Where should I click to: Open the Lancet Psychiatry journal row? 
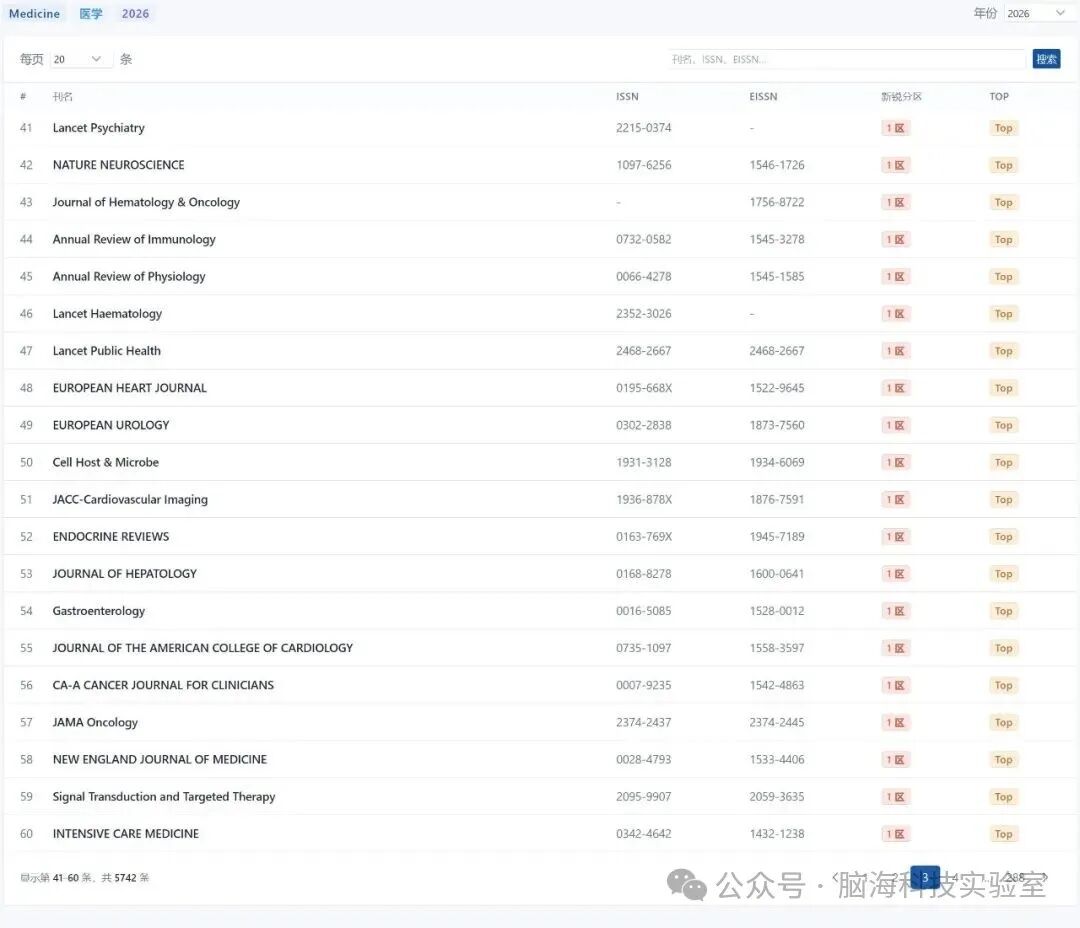[540, 128]
